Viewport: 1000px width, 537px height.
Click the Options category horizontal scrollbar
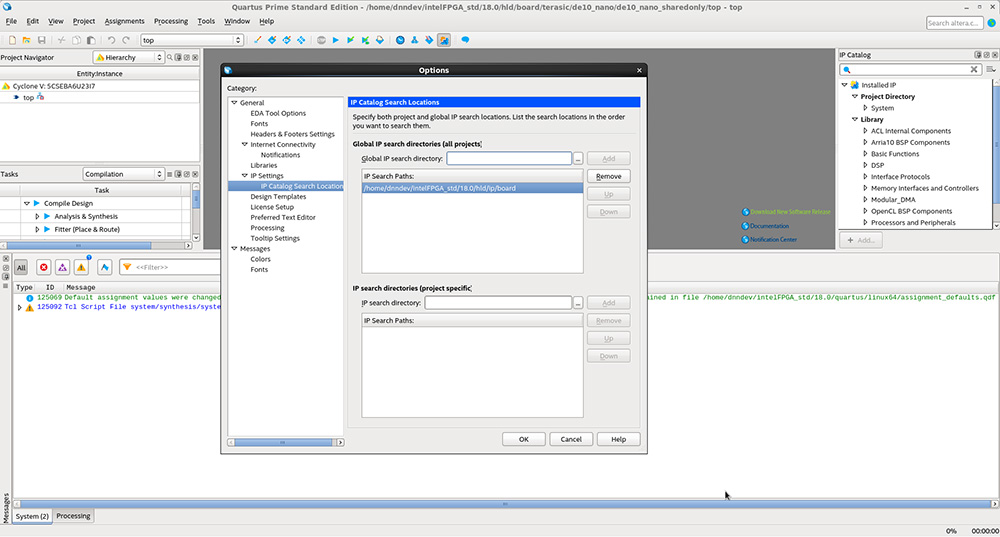coord(286,442)
